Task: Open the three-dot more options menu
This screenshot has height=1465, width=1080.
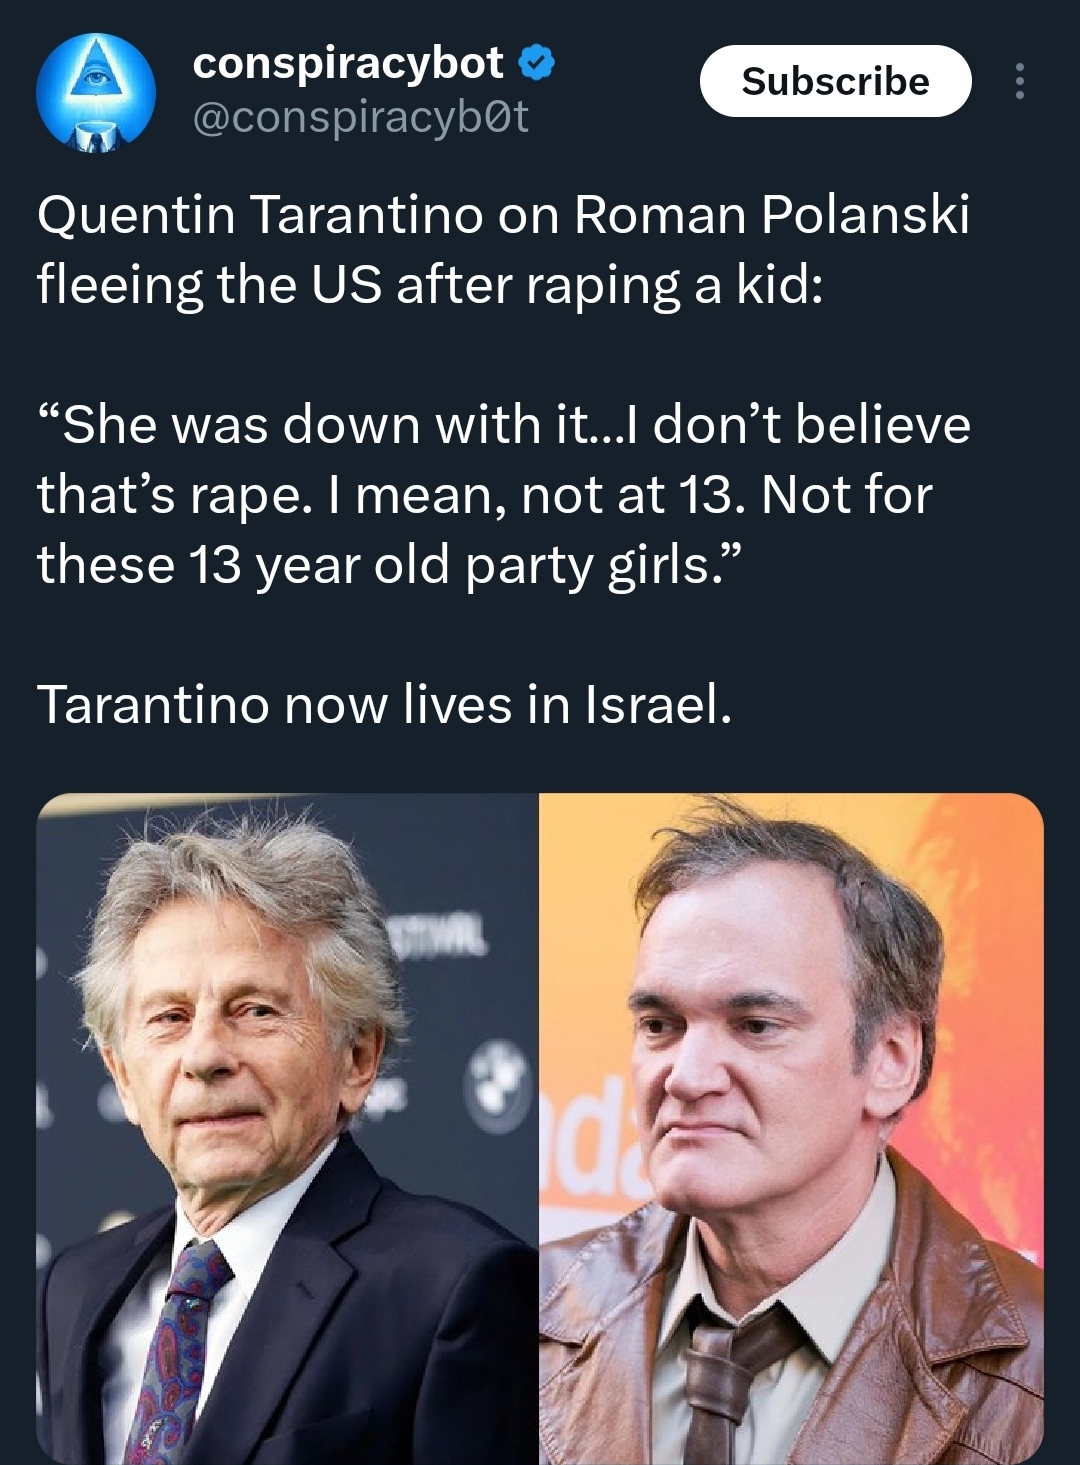Action: tap(1018, 82)
